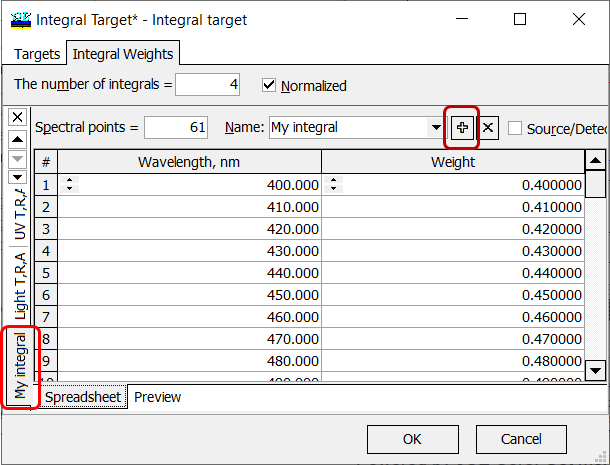Click the X icon next to Name field
The image size is (610, 465).
[487, 128]
